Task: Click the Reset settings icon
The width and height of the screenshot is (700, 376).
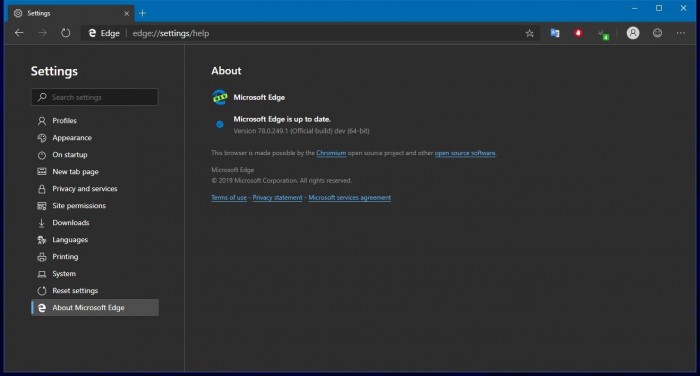Action: 42,291
